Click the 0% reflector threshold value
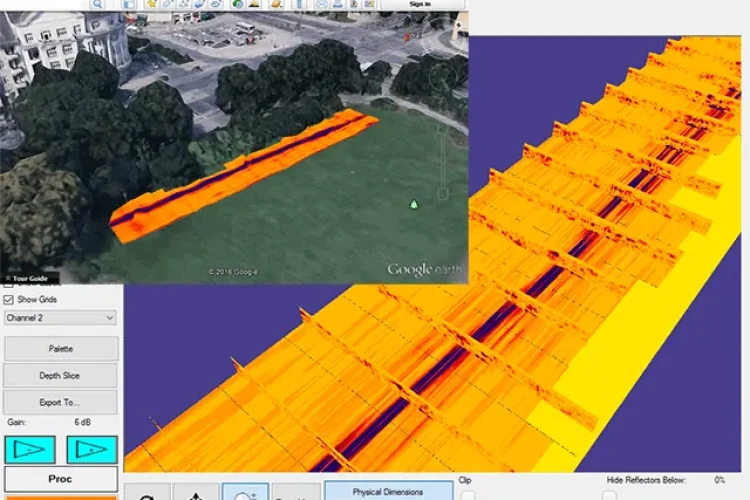Image resolution: width=750 pixels, height=500 pixels. click(719, 480)
